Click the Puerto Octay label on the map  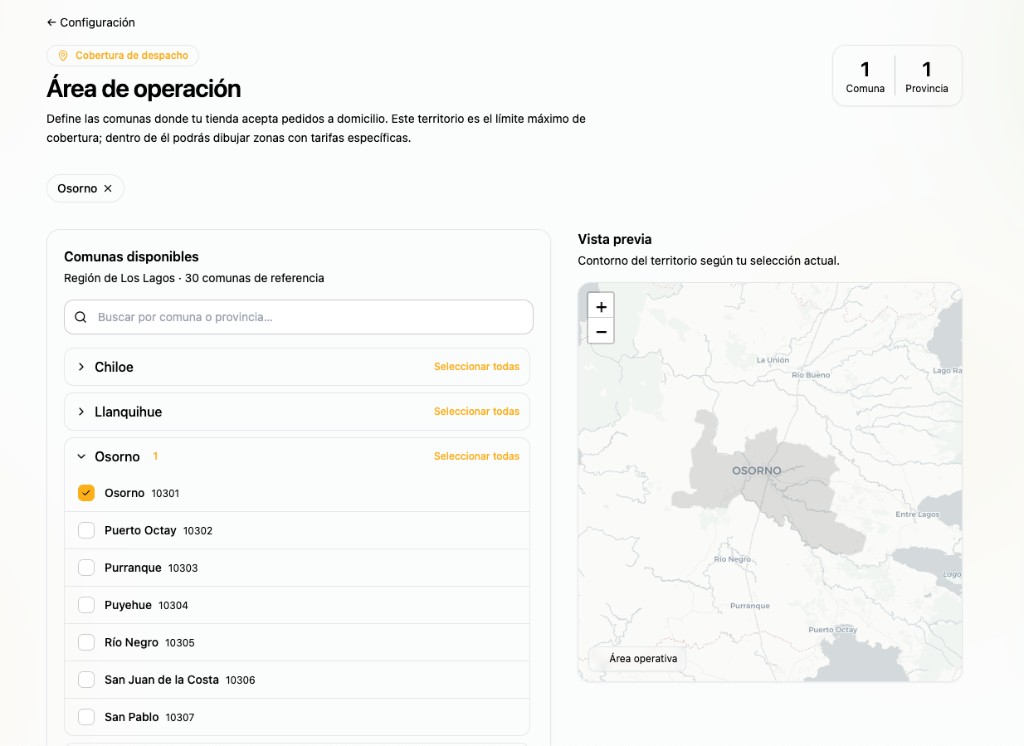pyautogui.click(x=832, y=630)
